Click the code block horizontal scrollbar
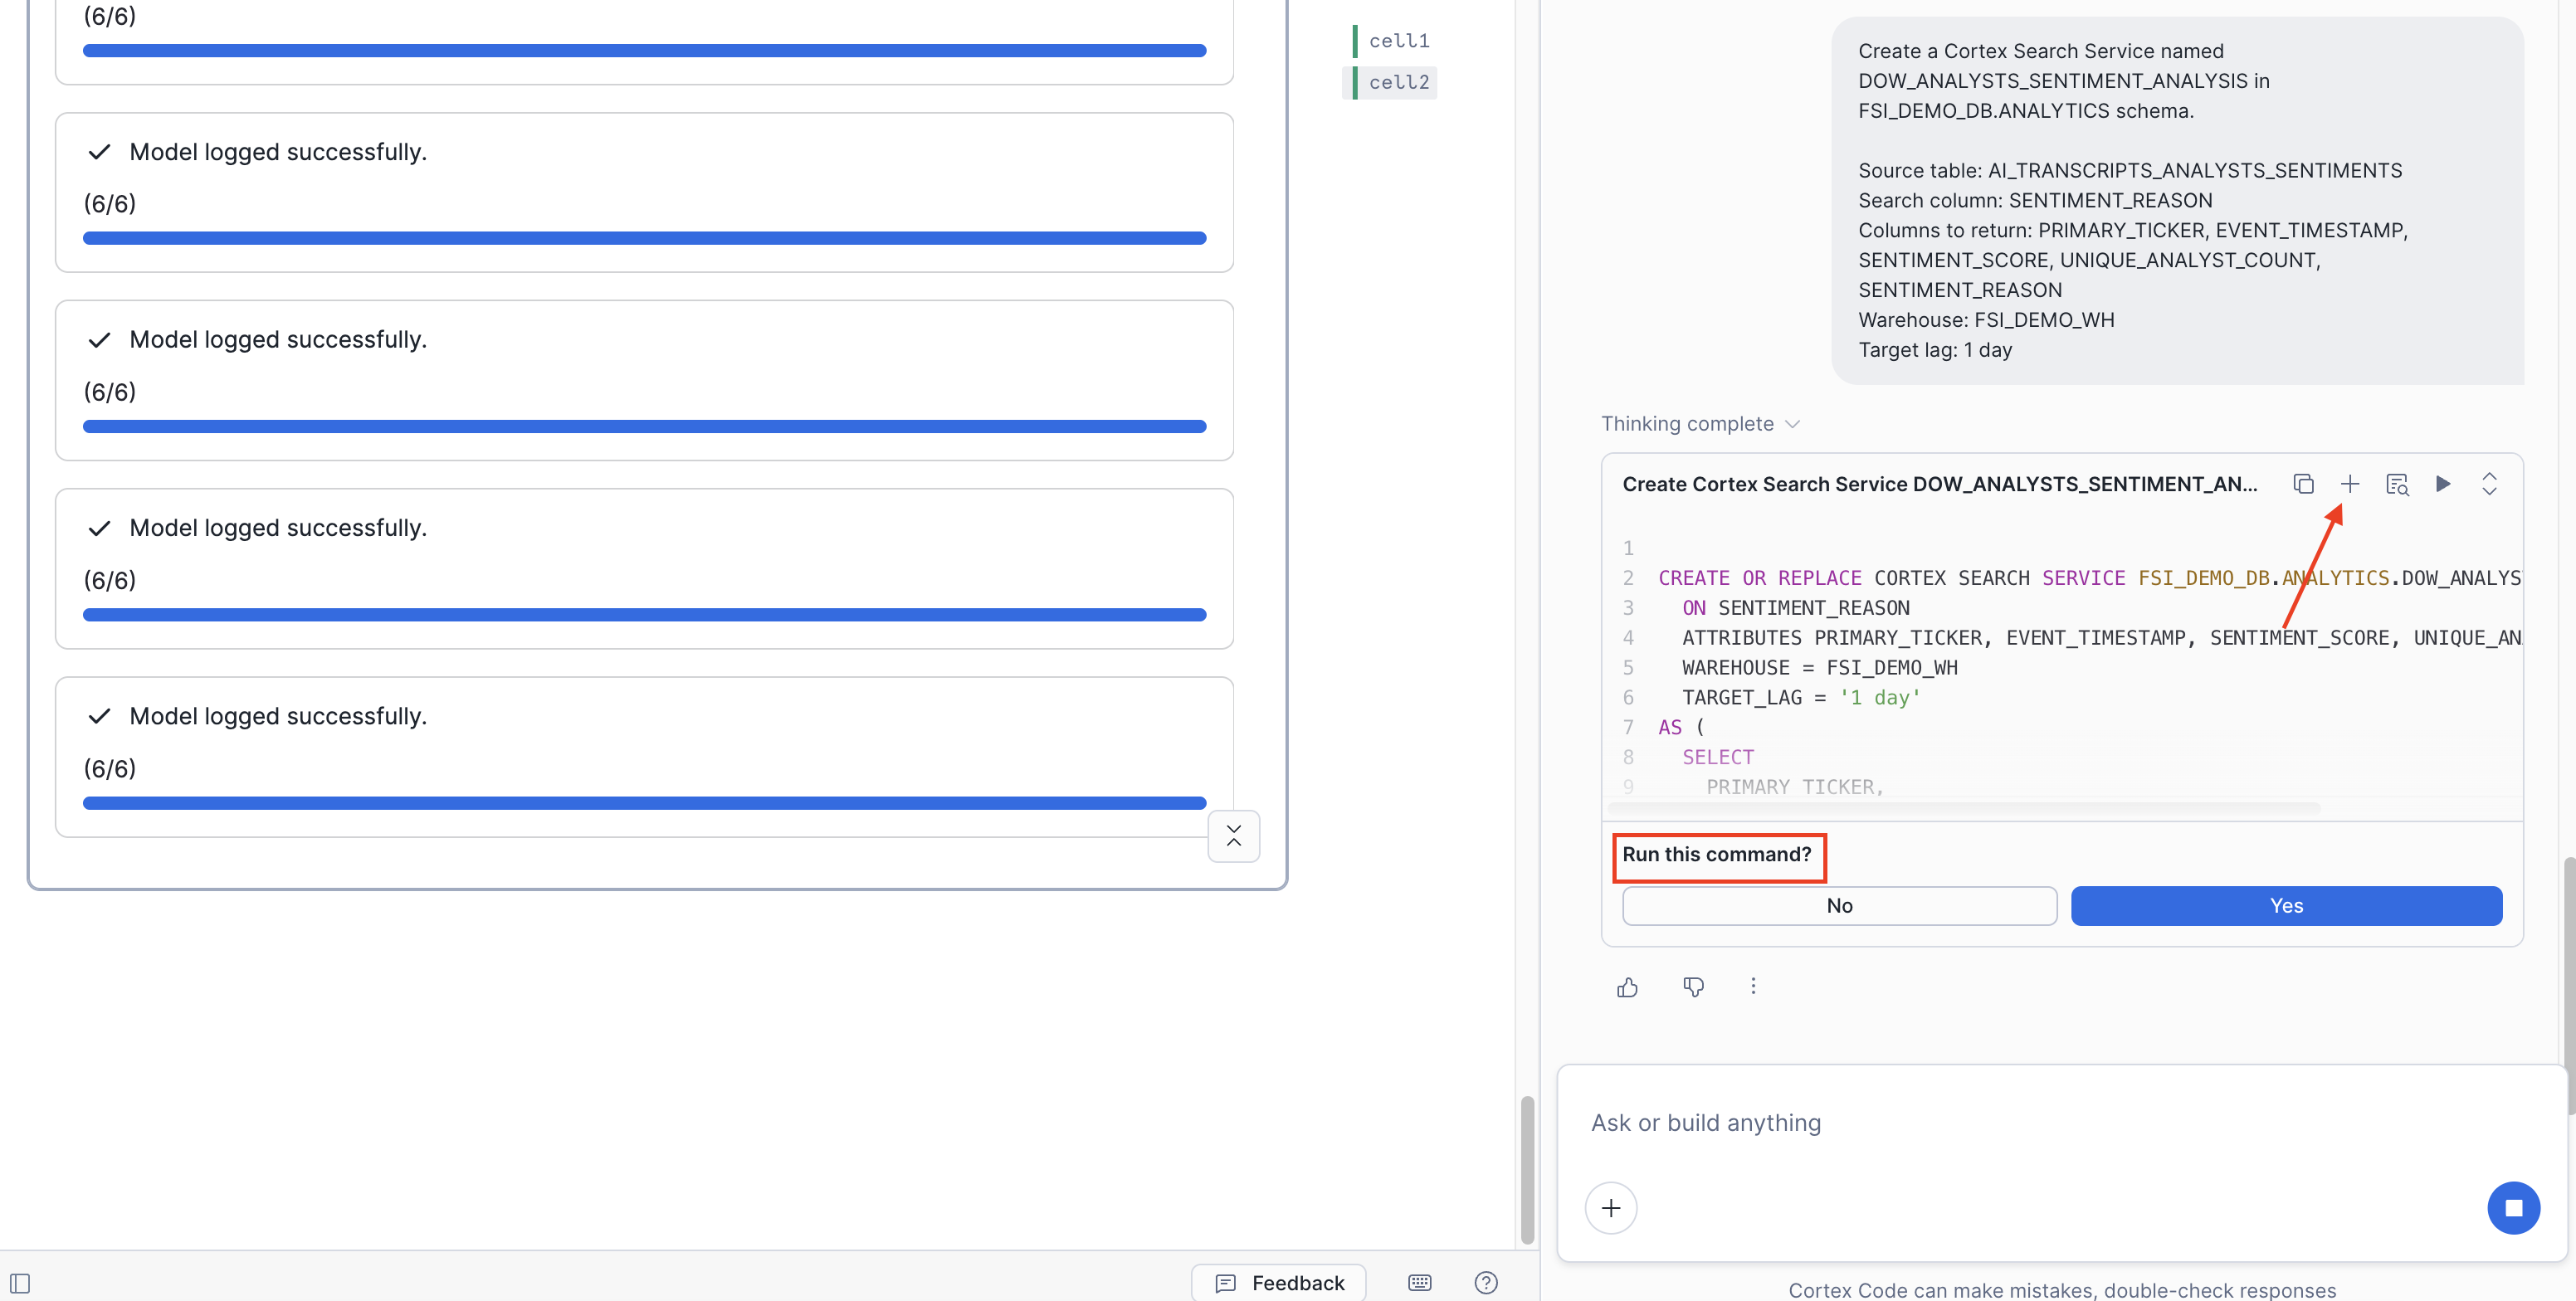Screen dimensions: 2576x1301 (x=1965, y=807)
